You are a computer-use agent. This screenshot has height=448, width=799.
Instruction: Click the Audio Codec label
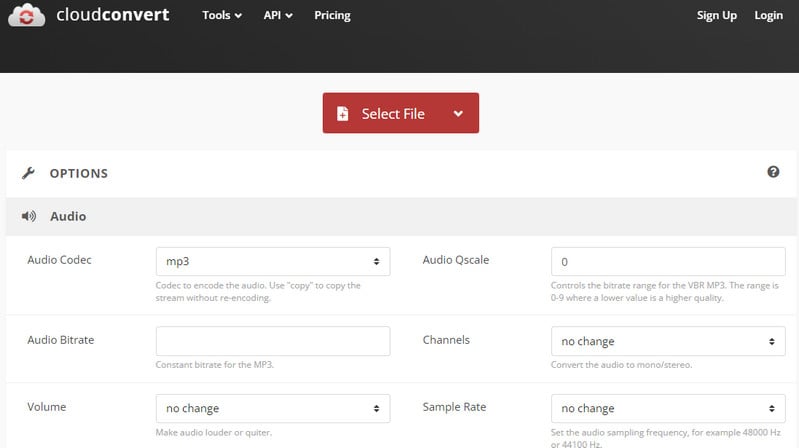59,260
